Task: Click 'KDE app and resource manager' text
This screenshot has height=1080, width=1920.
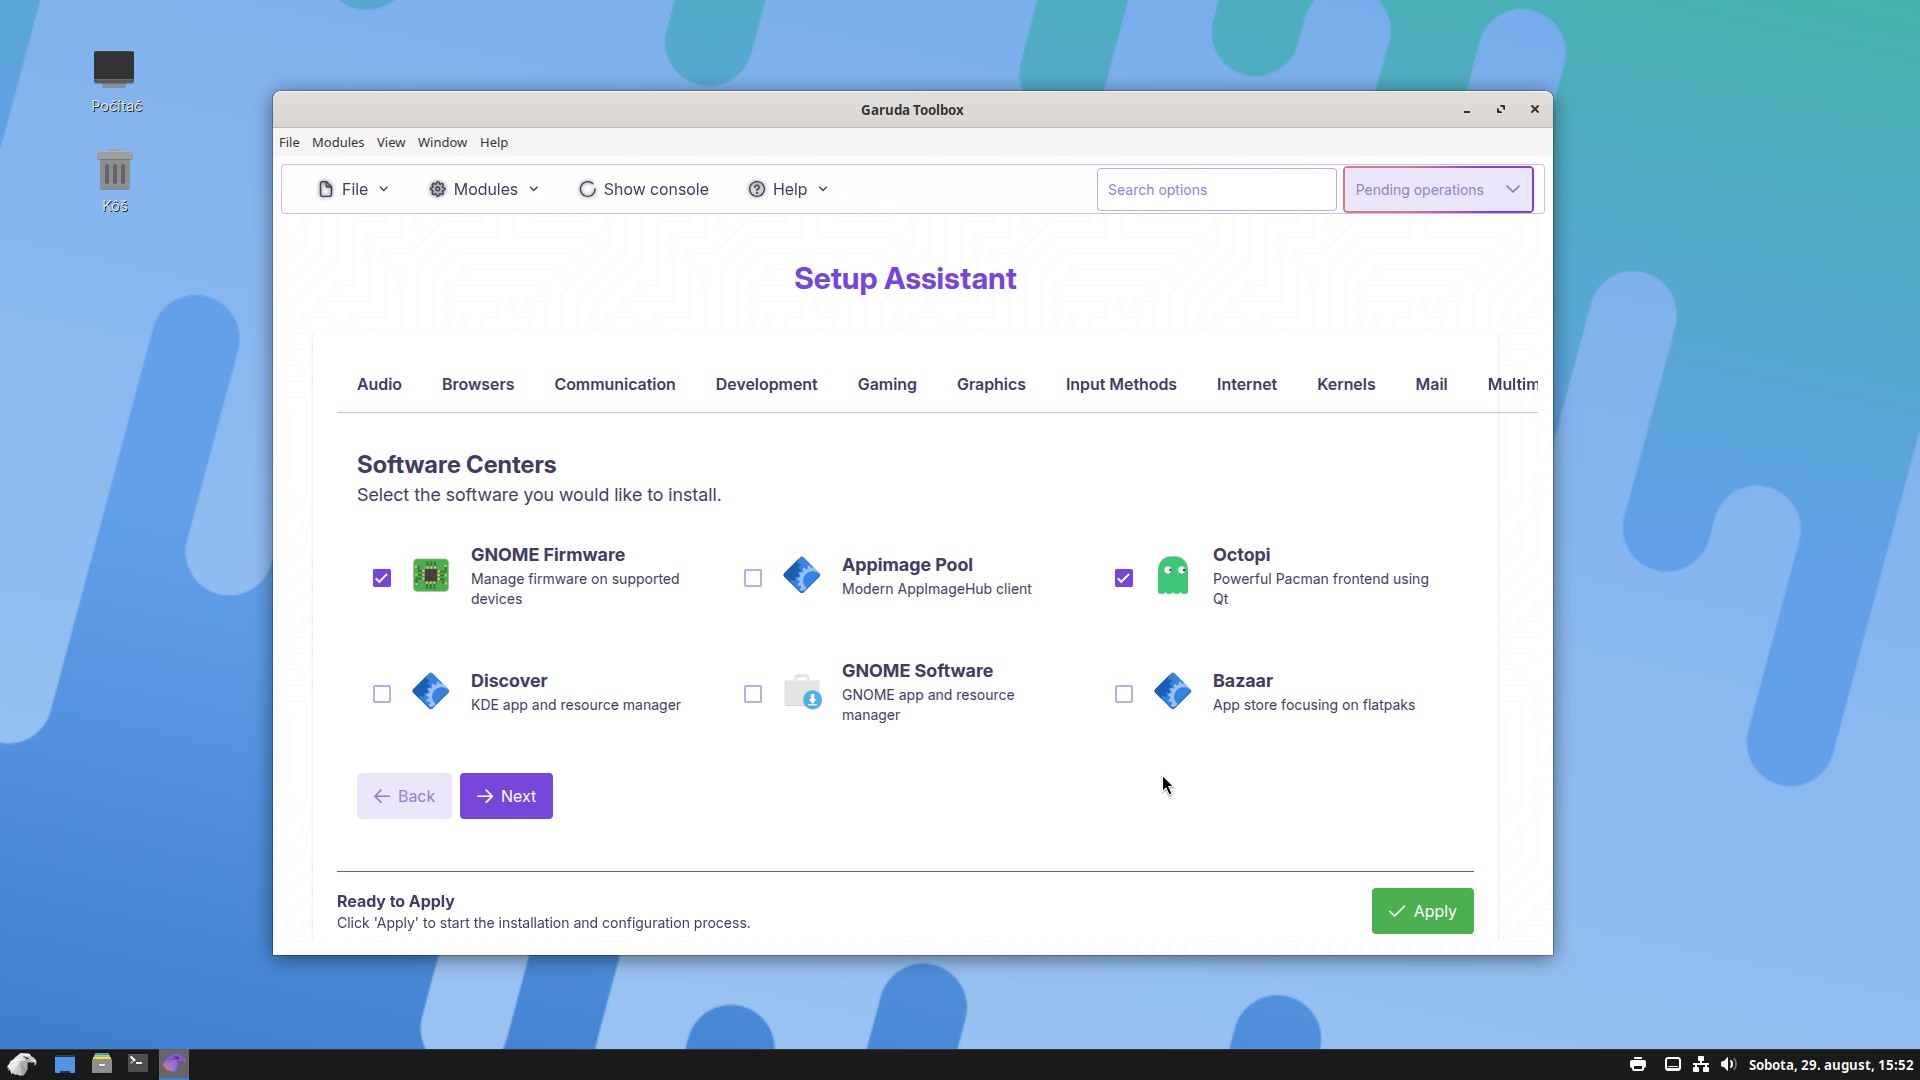Action: 576,705
